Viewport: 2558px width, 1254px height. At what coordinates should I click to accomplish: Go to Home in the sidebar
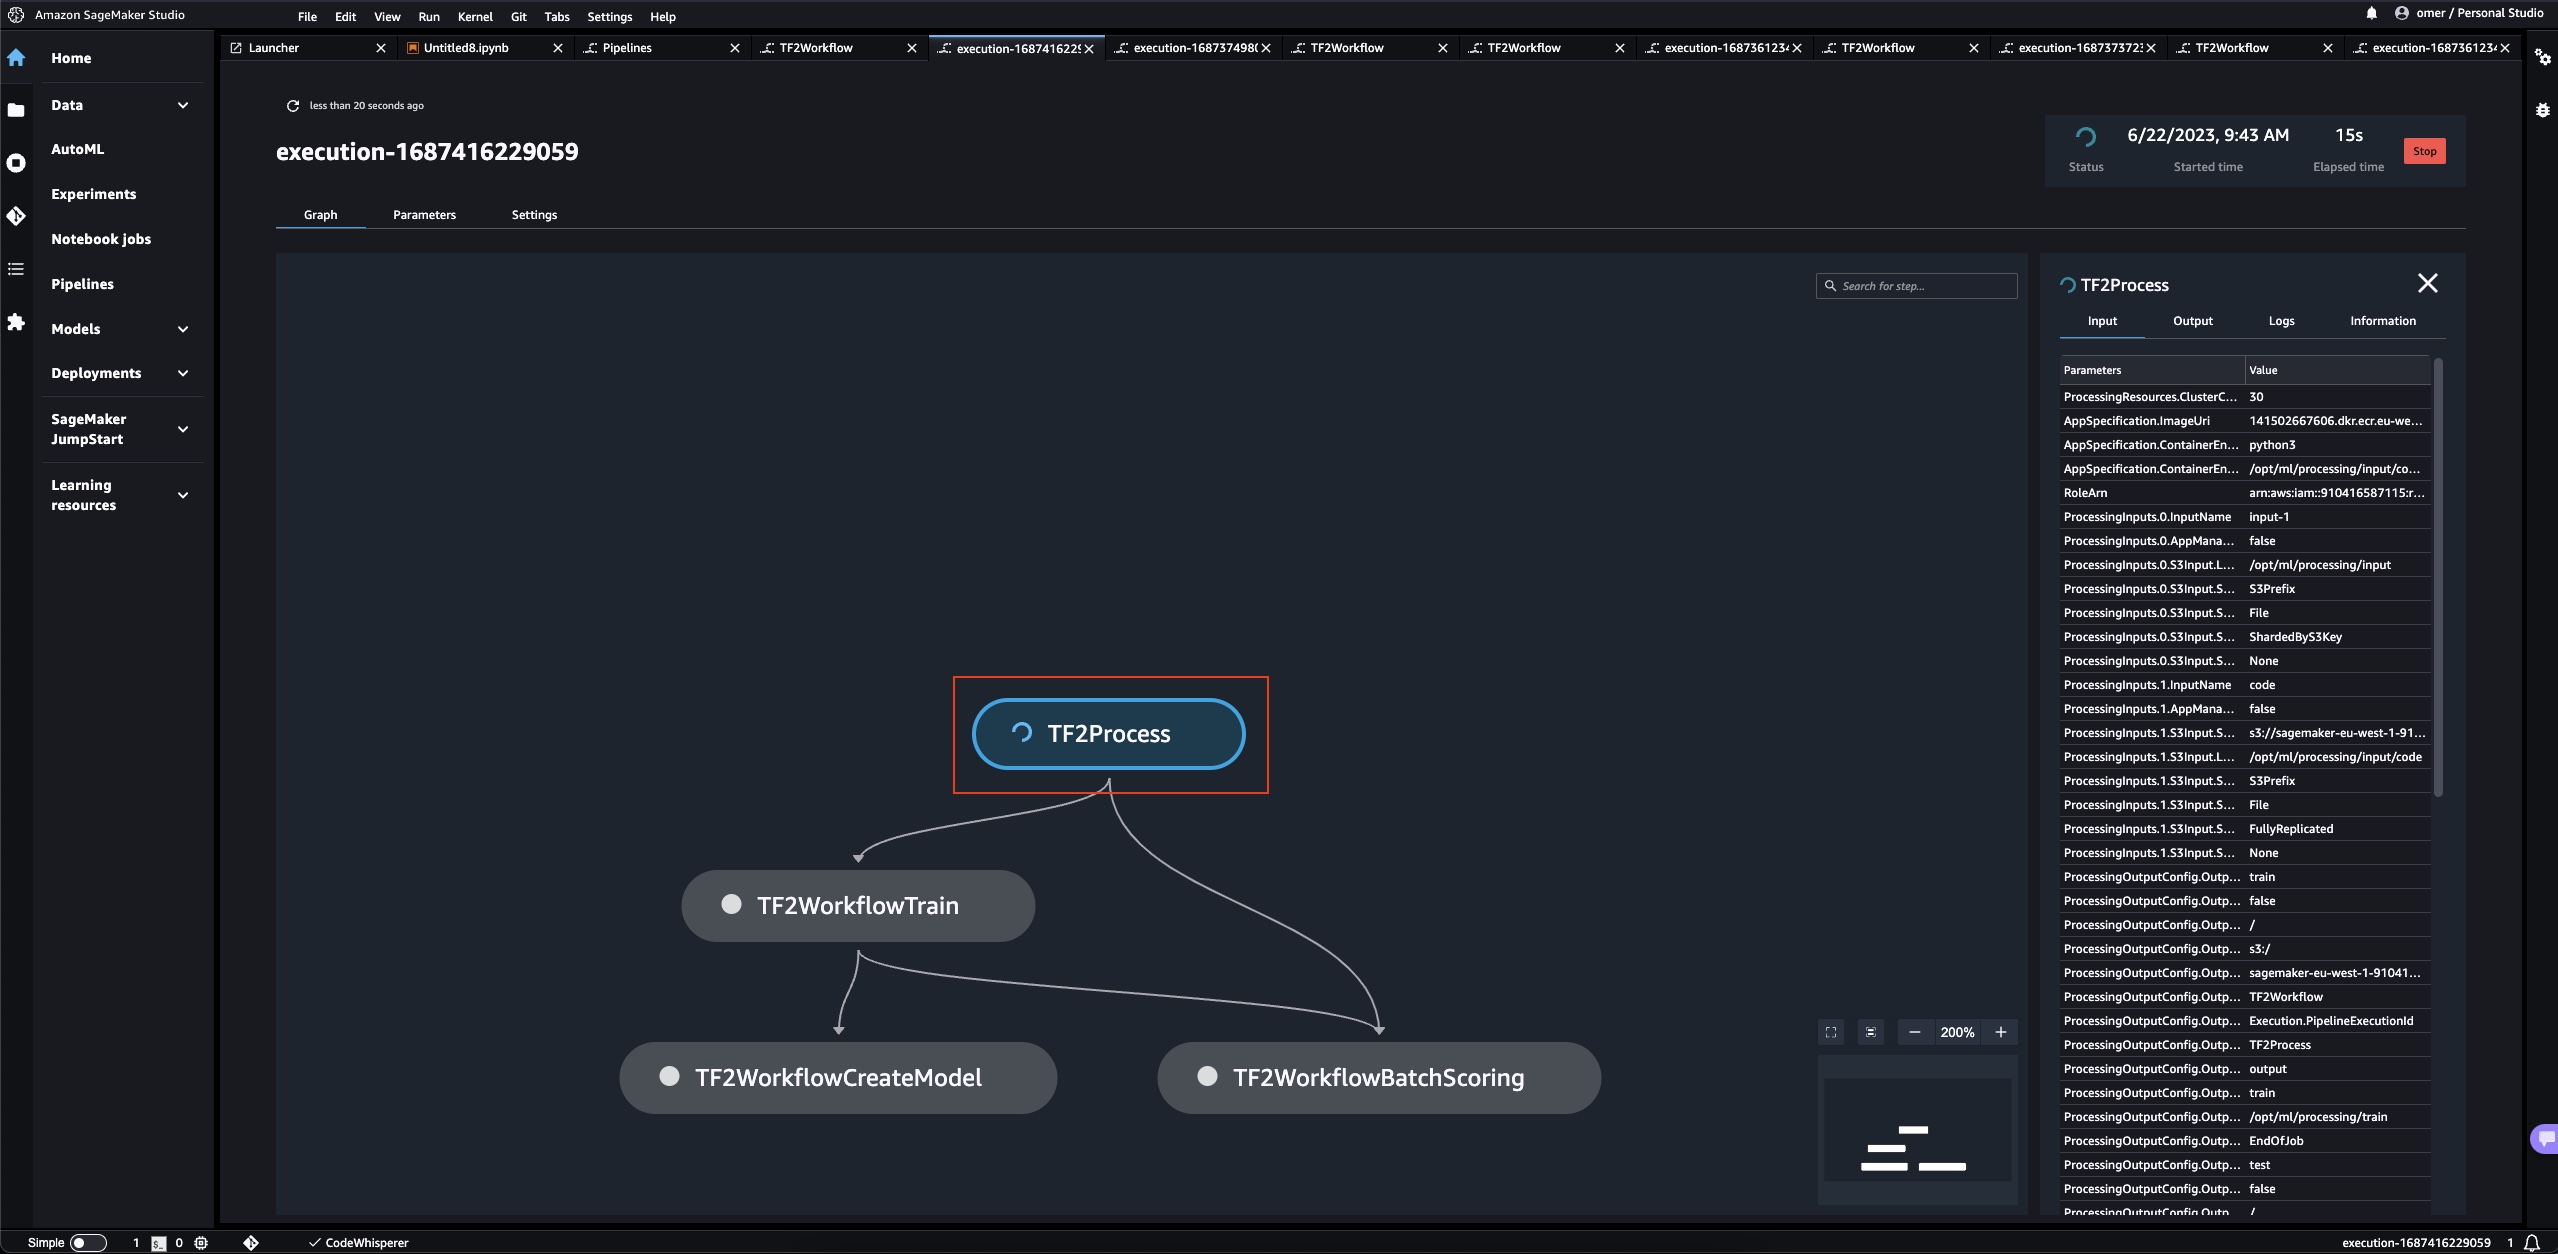tap(71, 58)
